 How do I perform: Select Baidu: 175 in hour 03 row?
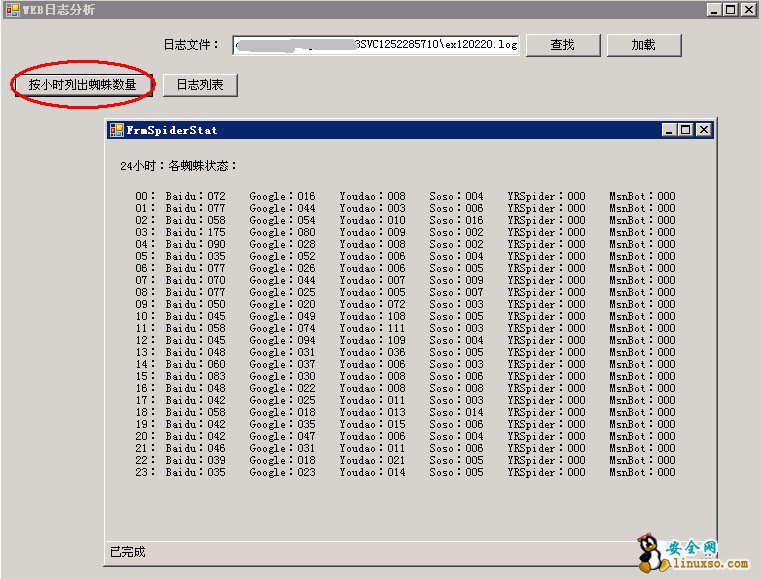click(196, 232)
